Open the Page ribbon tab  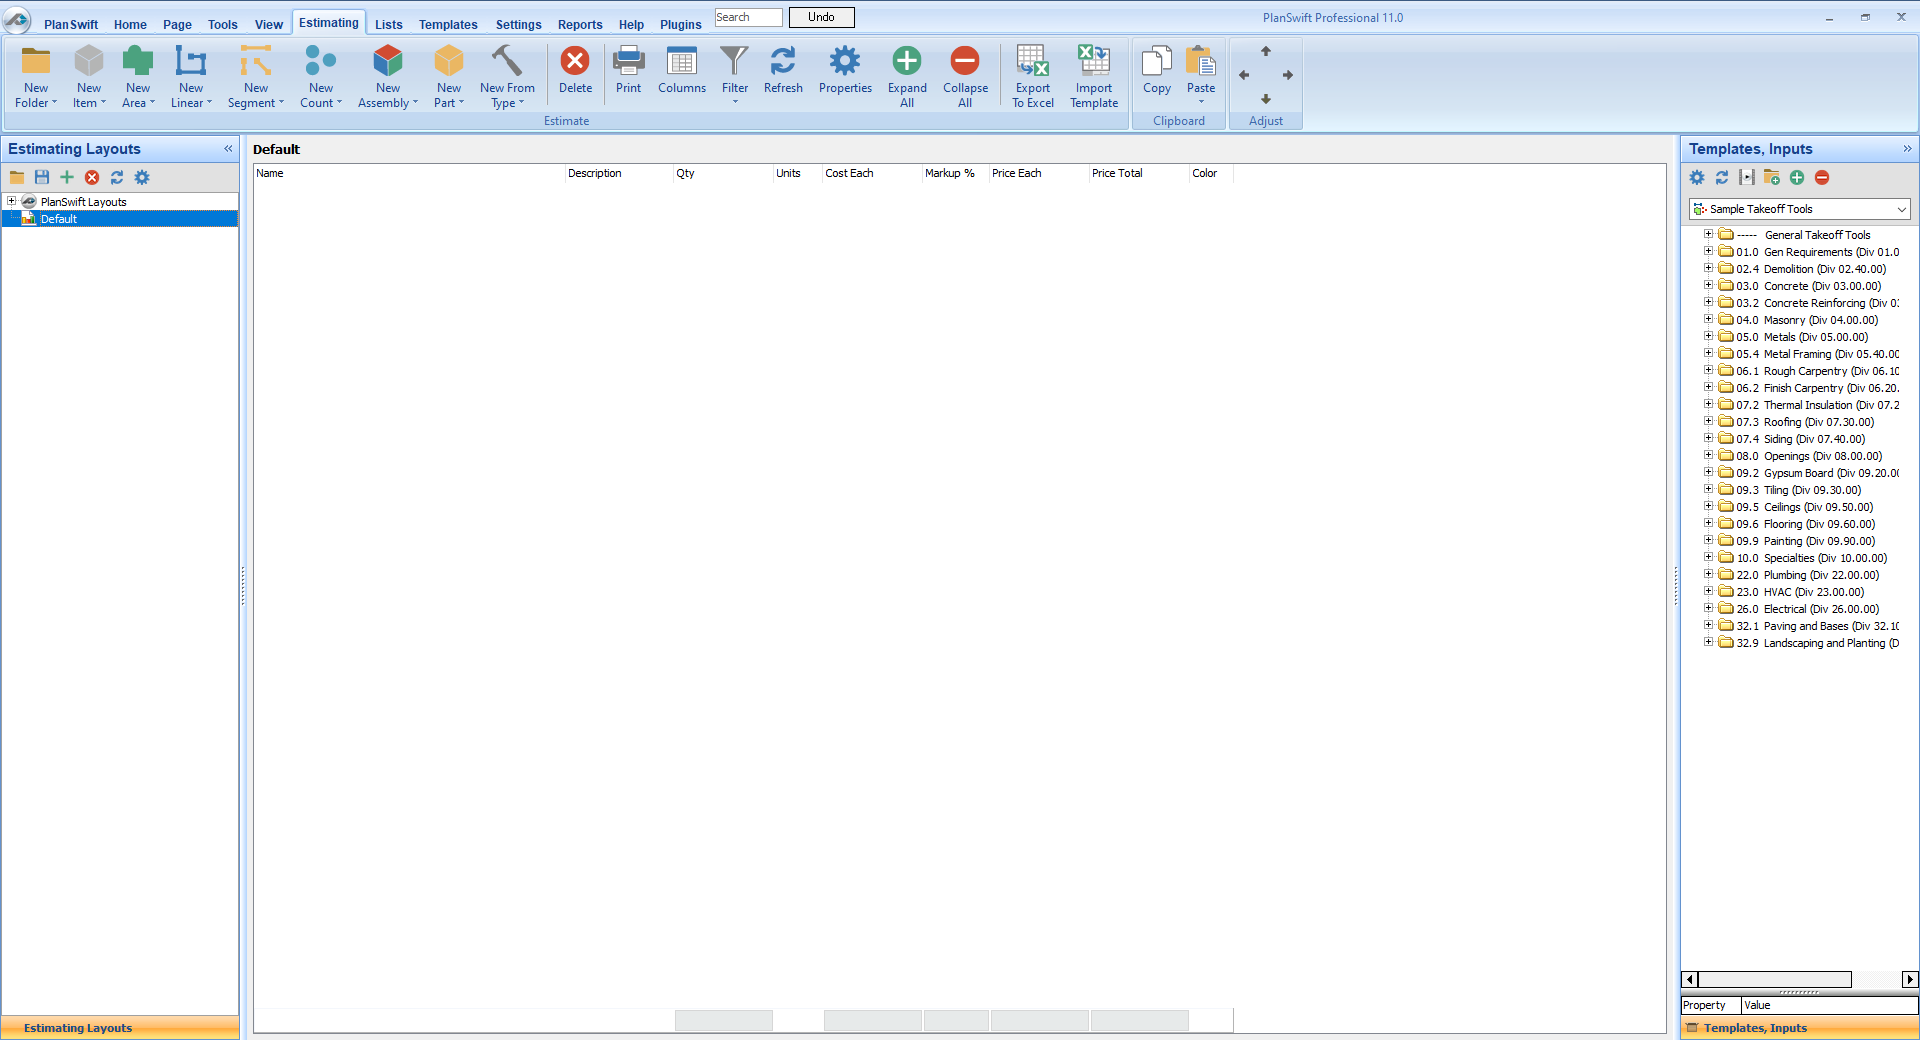click(x=177, y=24)
